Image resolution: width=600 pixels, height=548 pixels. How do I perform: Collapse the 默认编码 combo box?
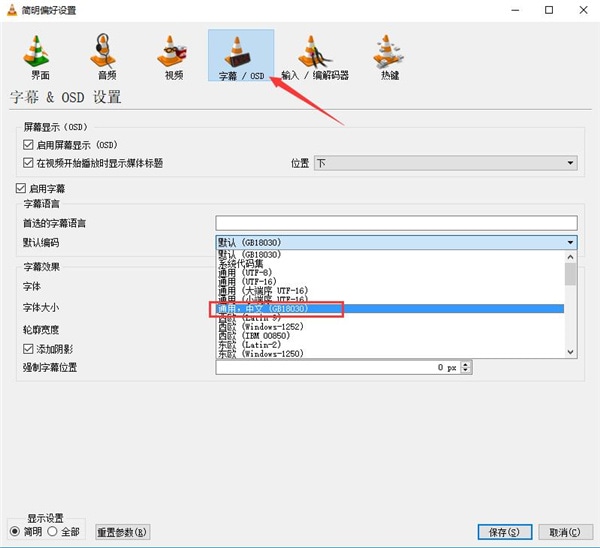click(396, 242)
